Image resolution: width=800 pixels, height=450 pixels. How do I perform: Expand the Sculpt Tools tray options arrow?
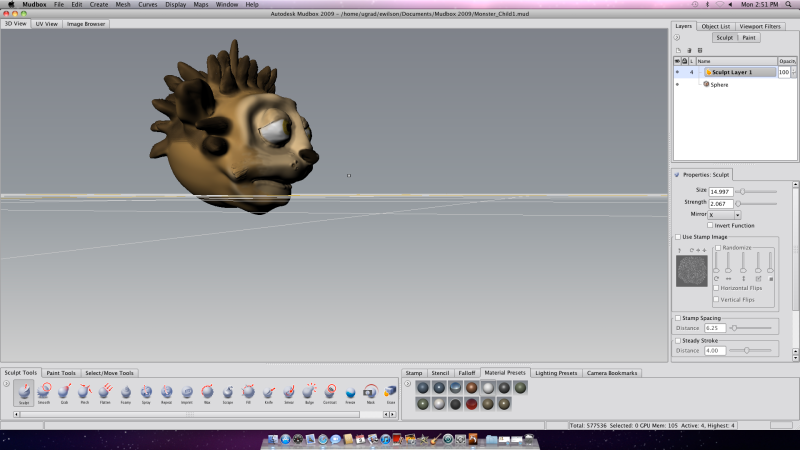(5, 383)
